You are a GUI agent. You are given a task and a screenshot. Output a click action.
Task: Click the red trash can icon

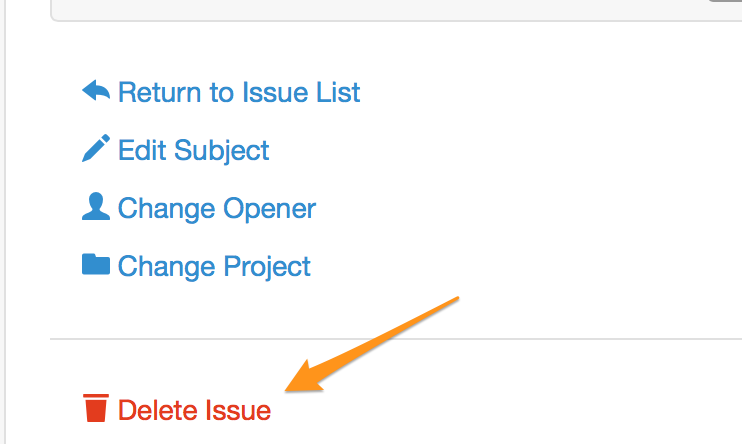point(95,409)
